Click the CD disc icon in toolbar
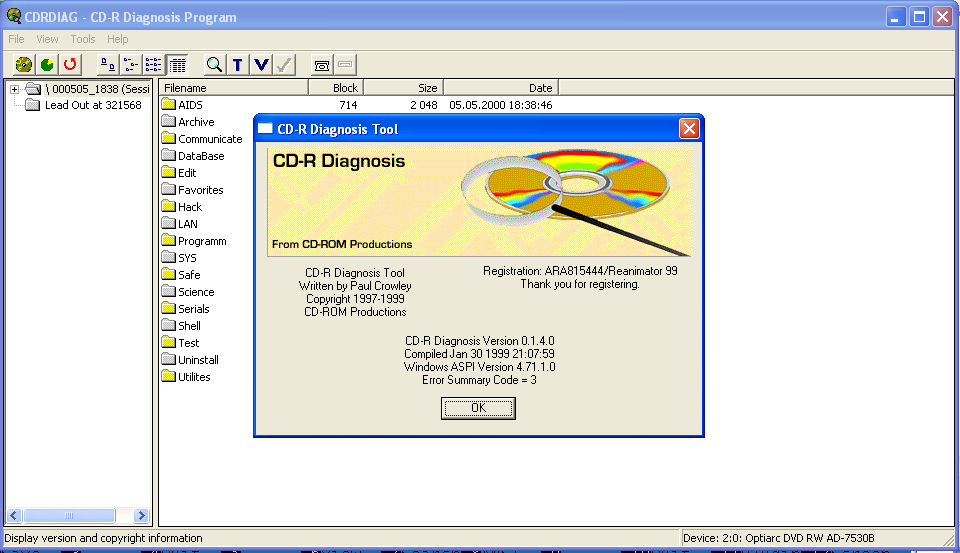The height and width of the screenshot is (553, 960). tap(23, 65)
